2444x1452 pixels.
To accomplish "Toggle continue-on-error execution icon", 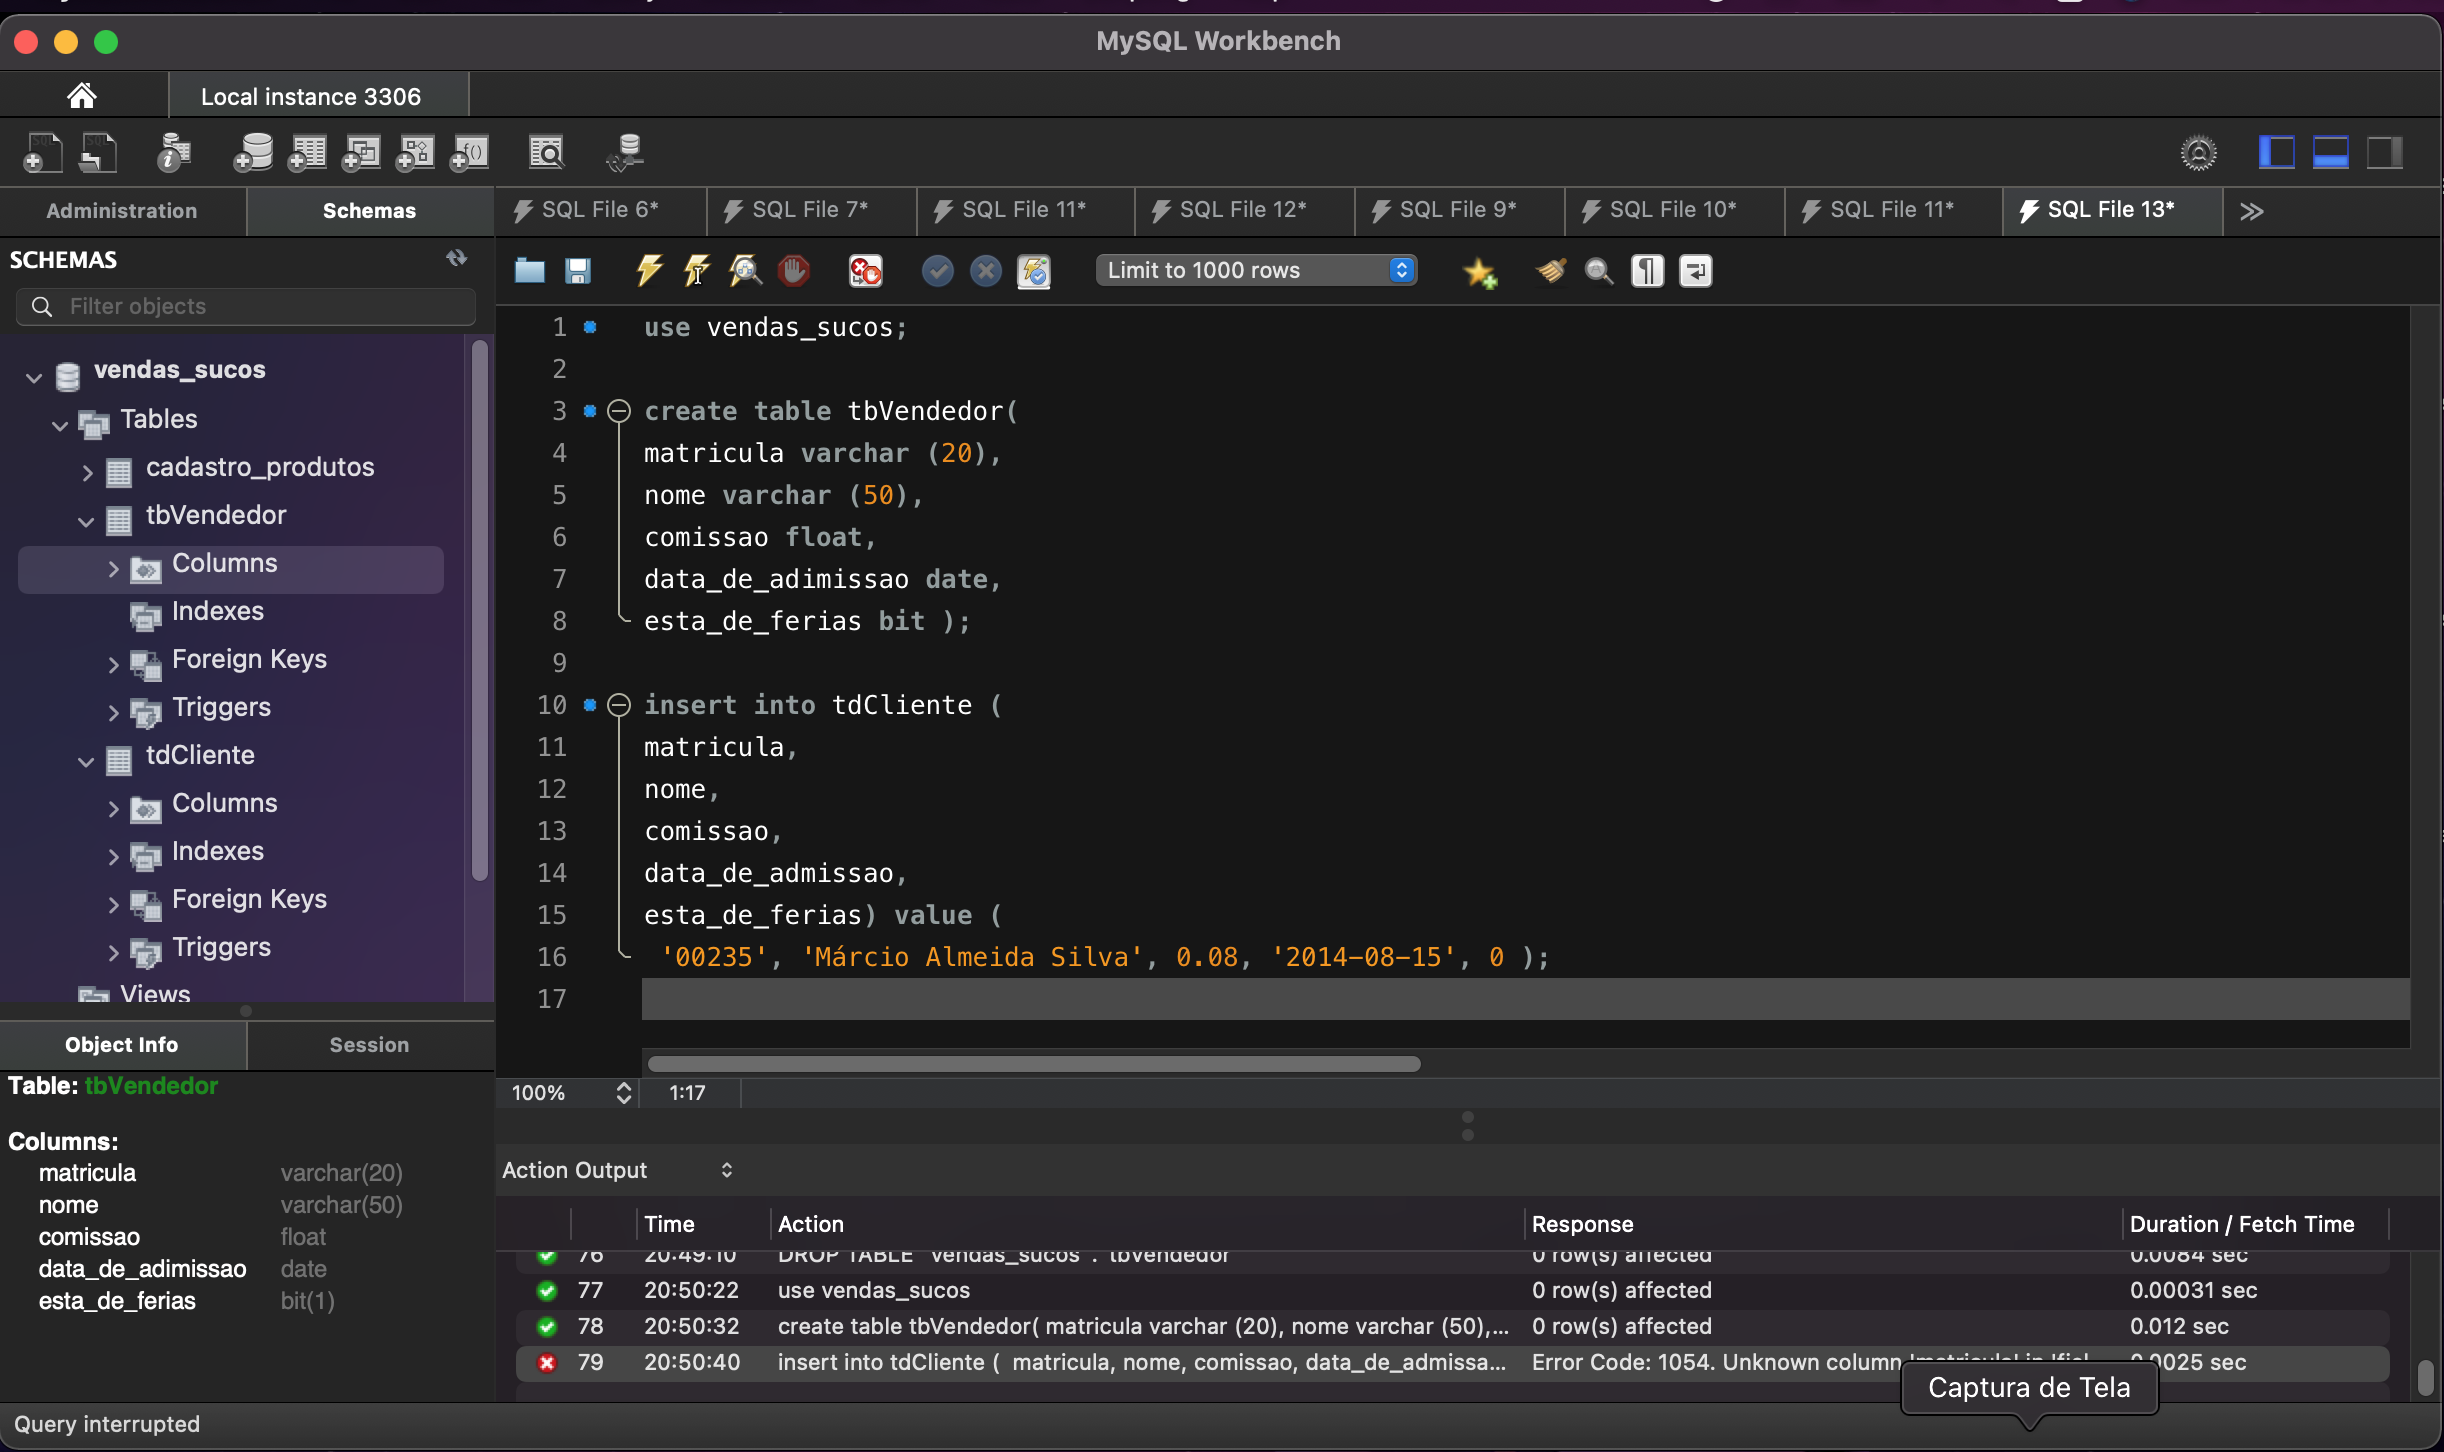I will (x=866, y=271).
